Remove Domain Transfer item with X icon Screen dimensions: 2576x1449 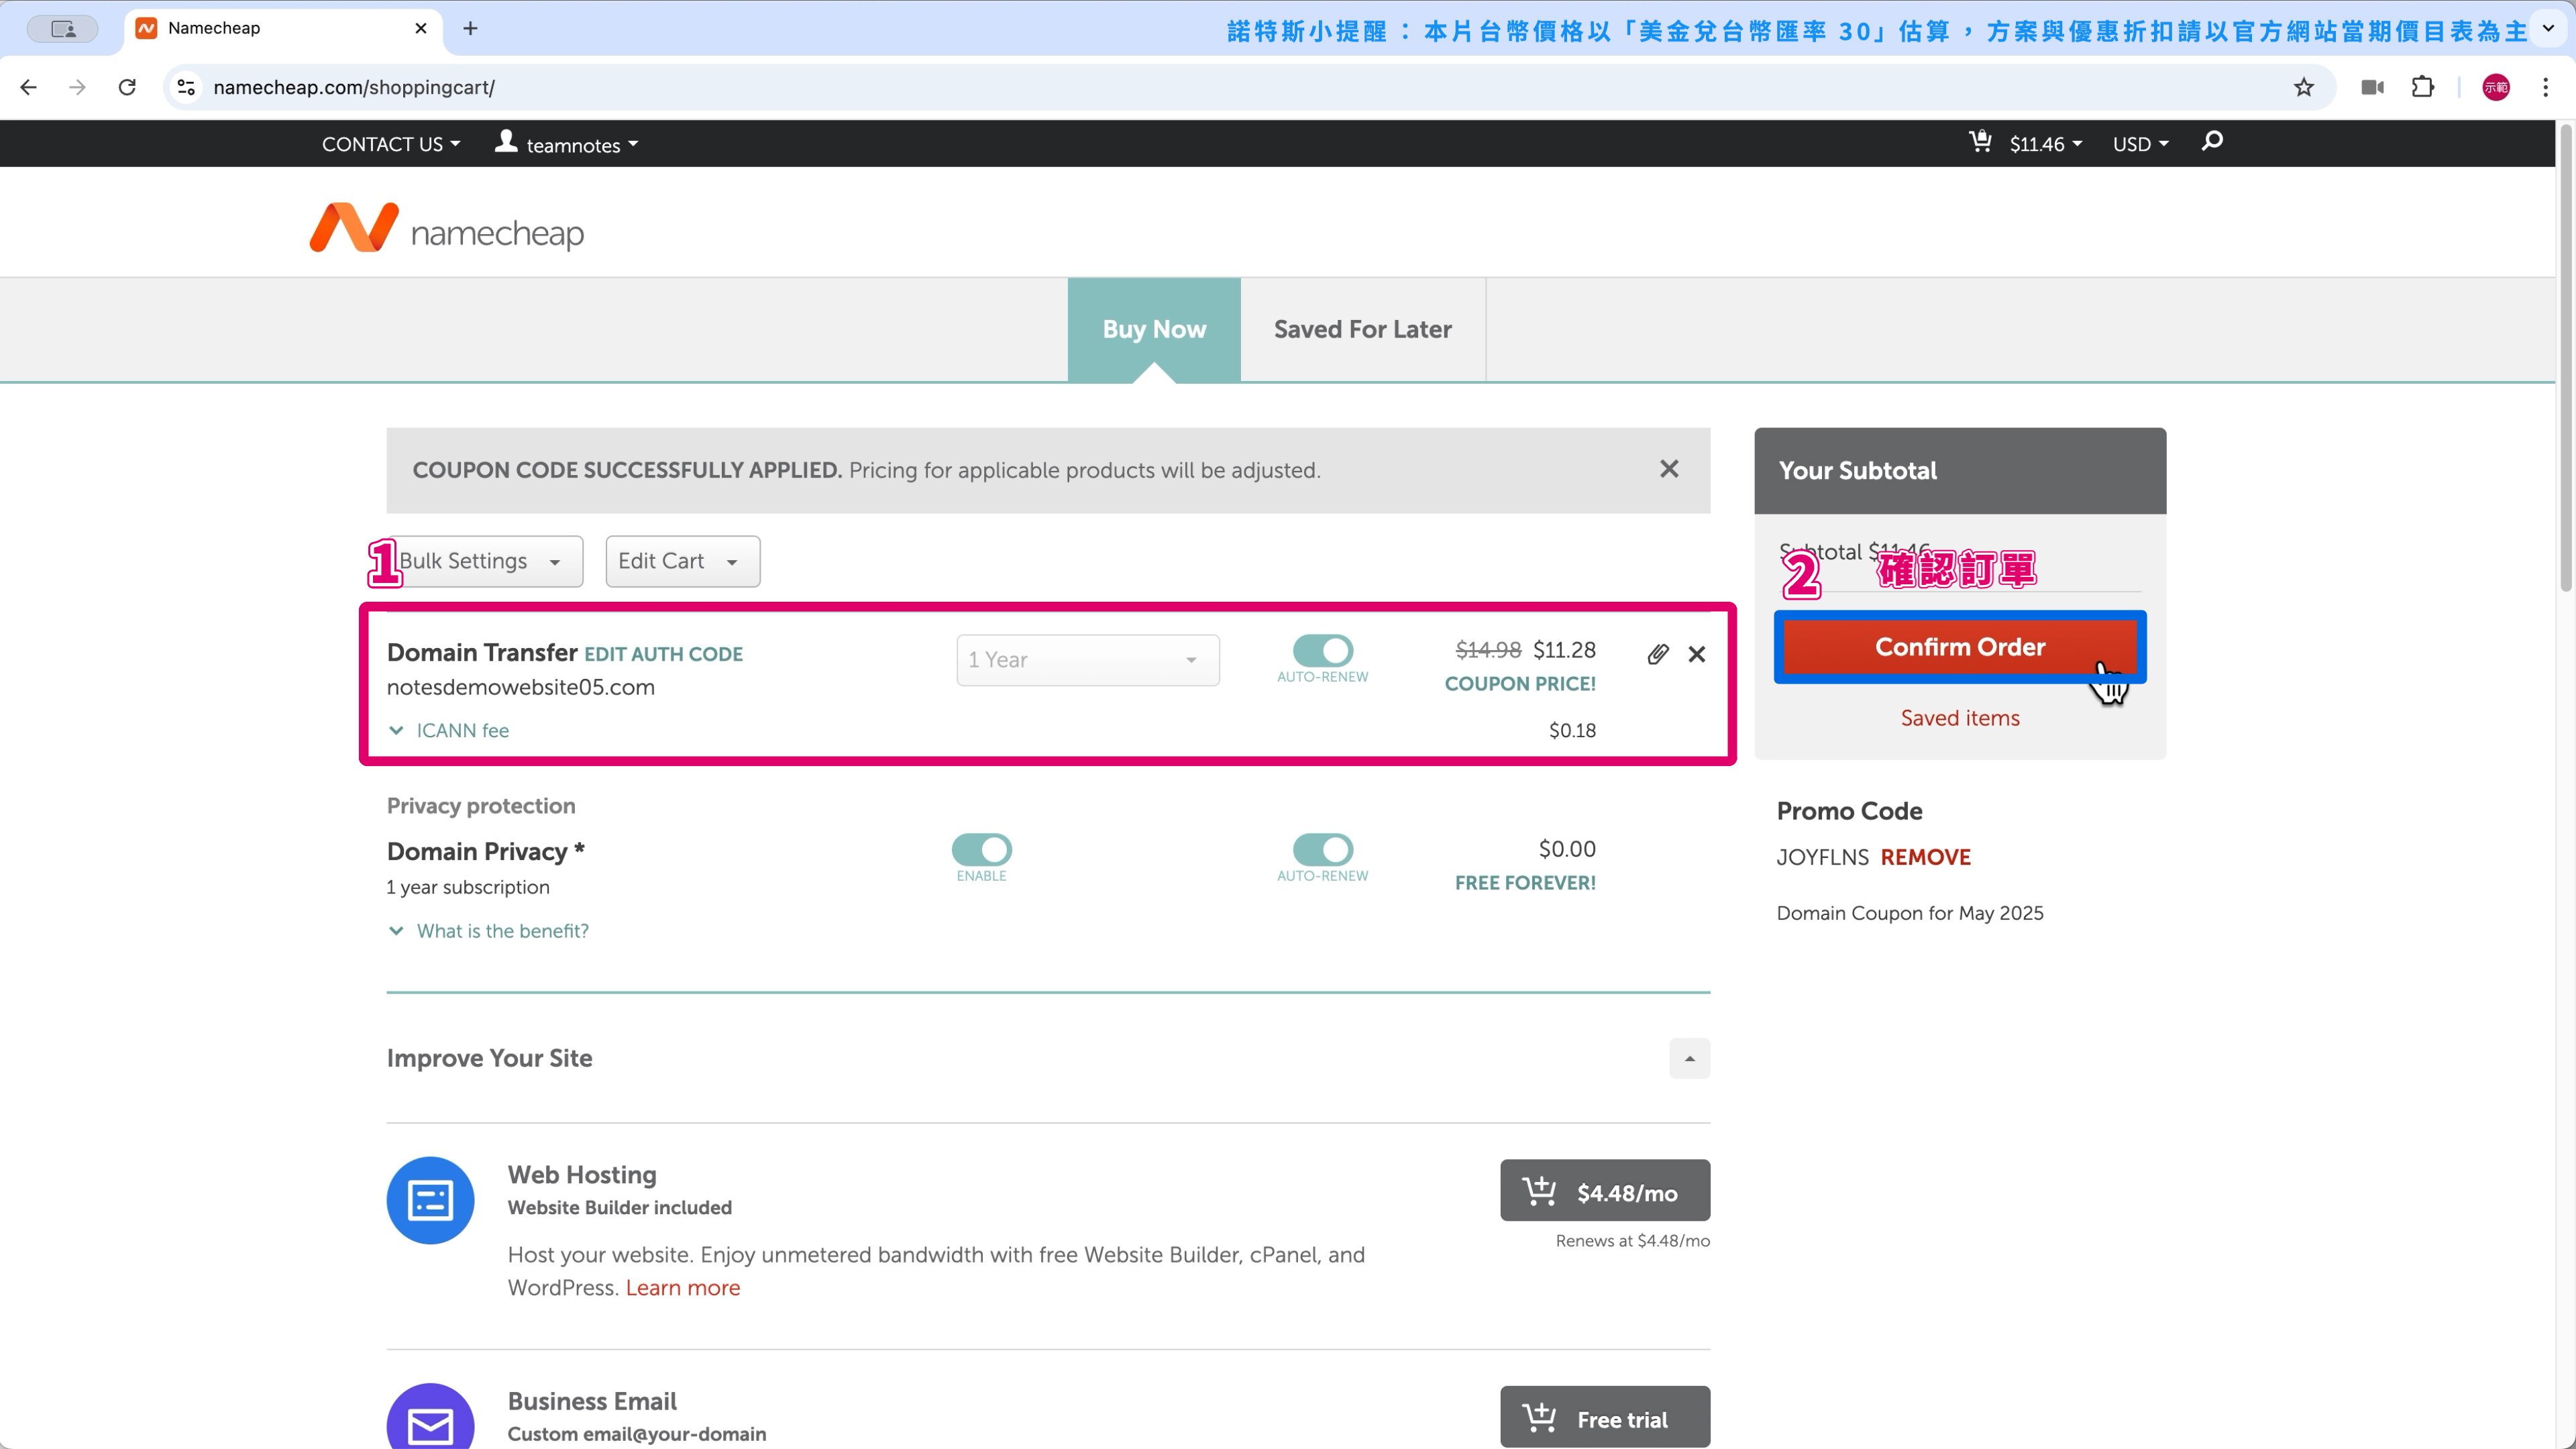[x=1697, y=654]
